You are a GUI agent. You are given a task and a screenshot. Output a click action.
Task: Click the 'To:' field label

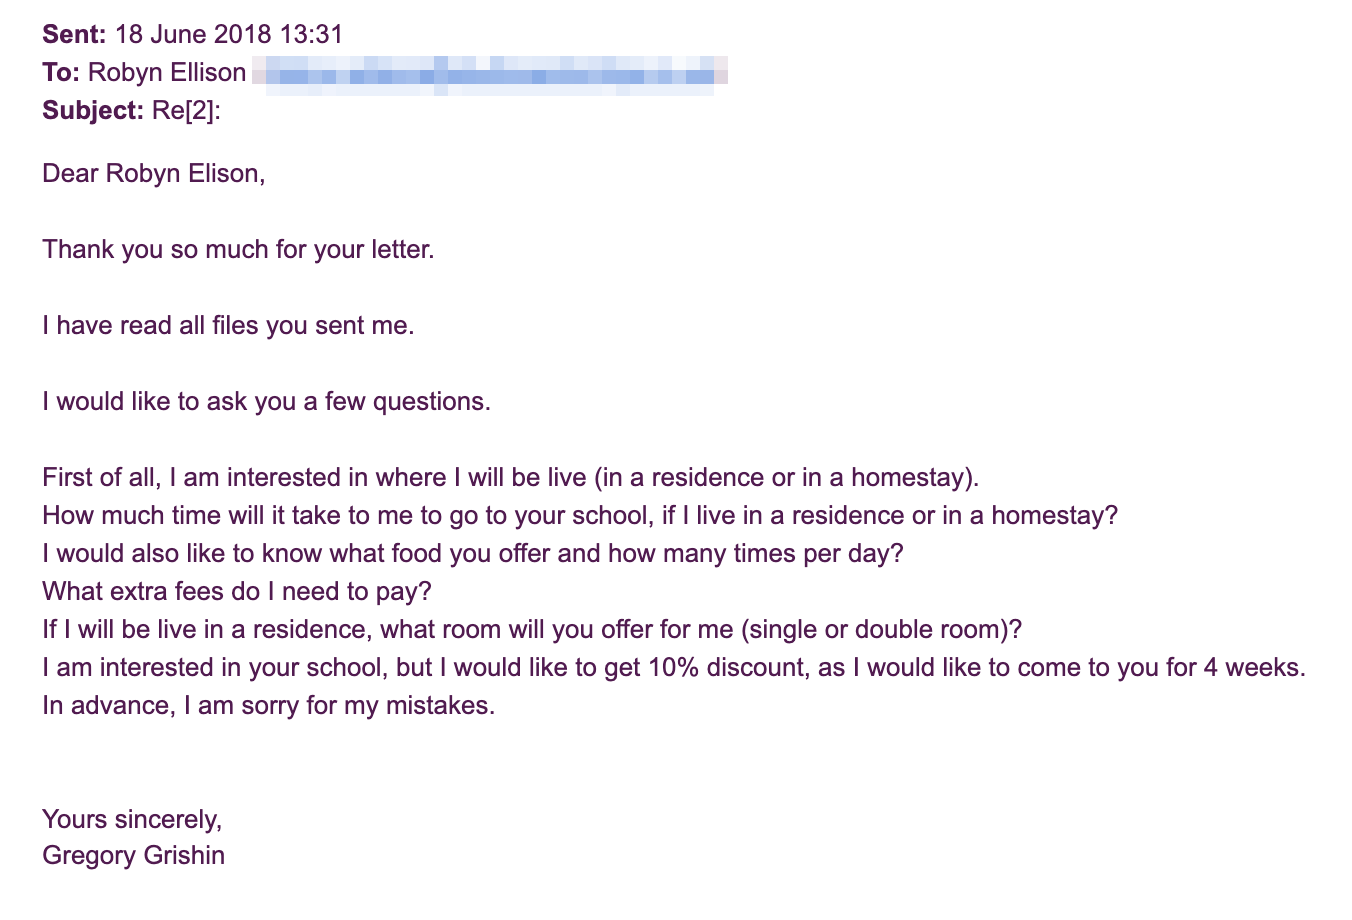pos(61,72)
